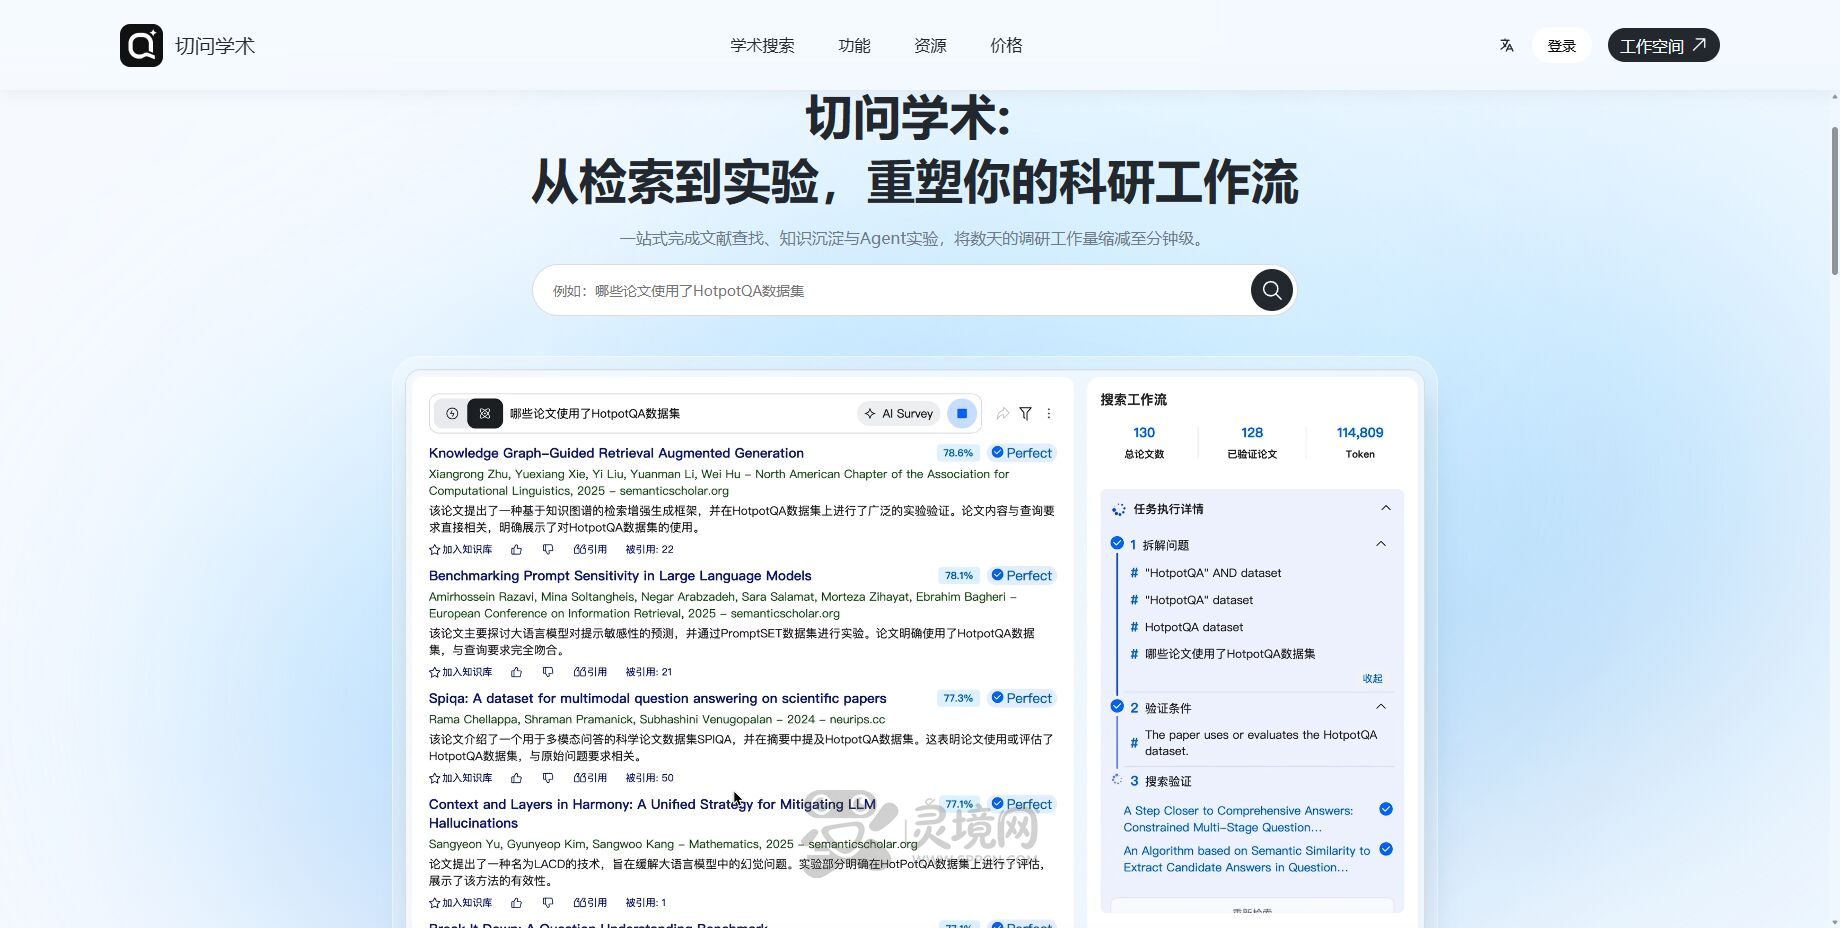
Task: Collapse the 拆解问题 step chevron
Action: (1381, 544)
